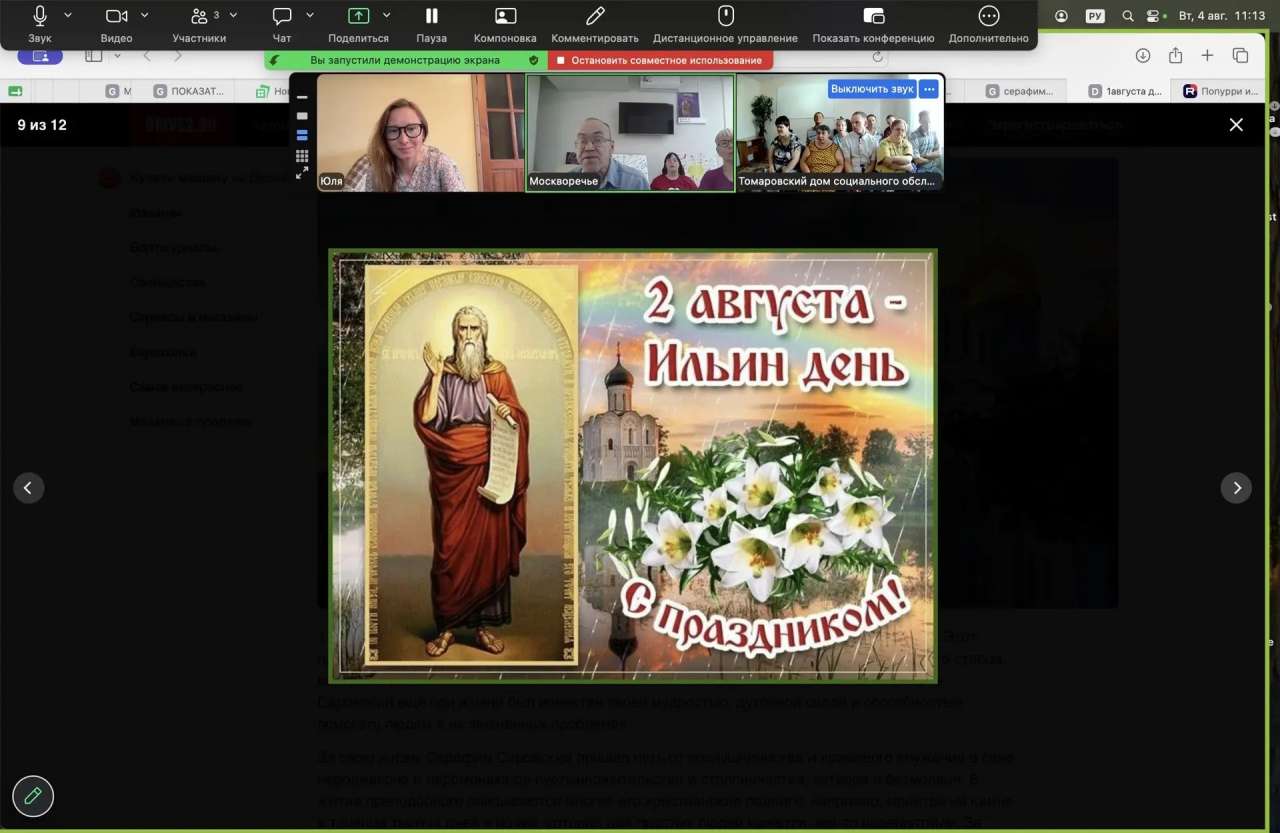Expand video options arrow next to Видео
Screen dimensions: 1280x833
(145, 15)
